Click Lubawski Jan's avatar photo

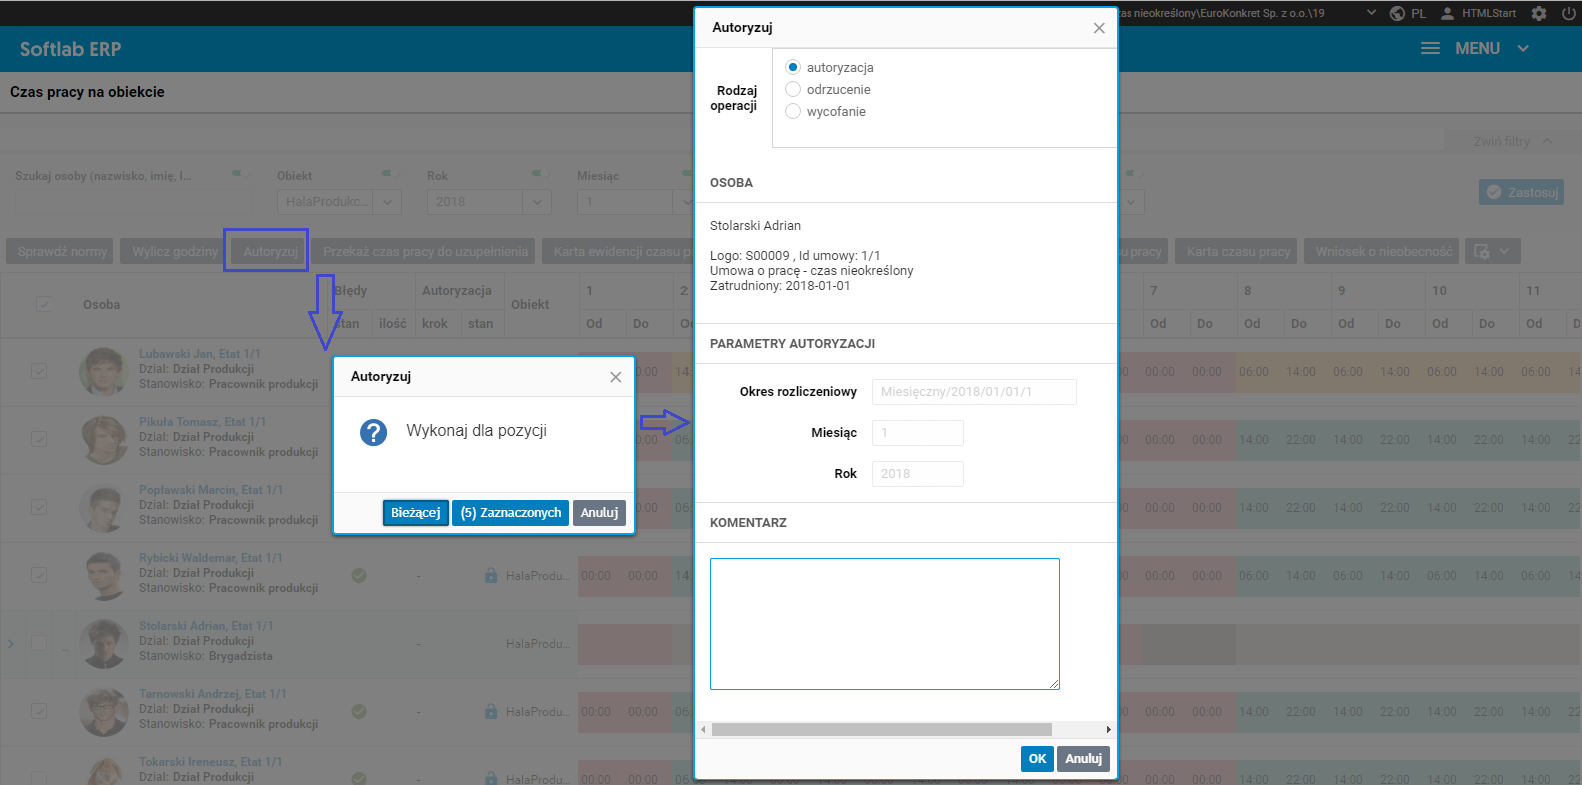[x=103, y=371]
